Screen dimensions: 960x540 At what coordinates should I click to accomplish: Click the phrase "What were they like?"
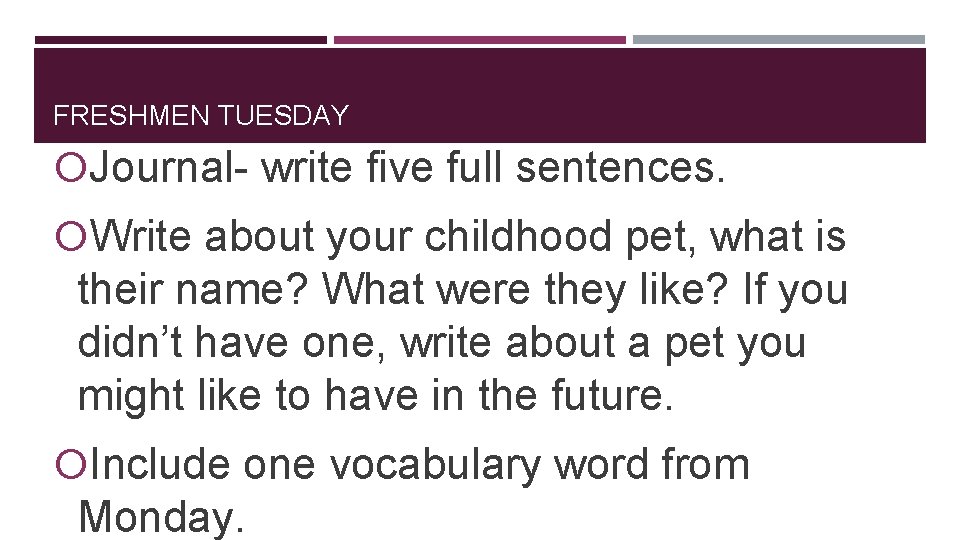(x=528, y=291)
